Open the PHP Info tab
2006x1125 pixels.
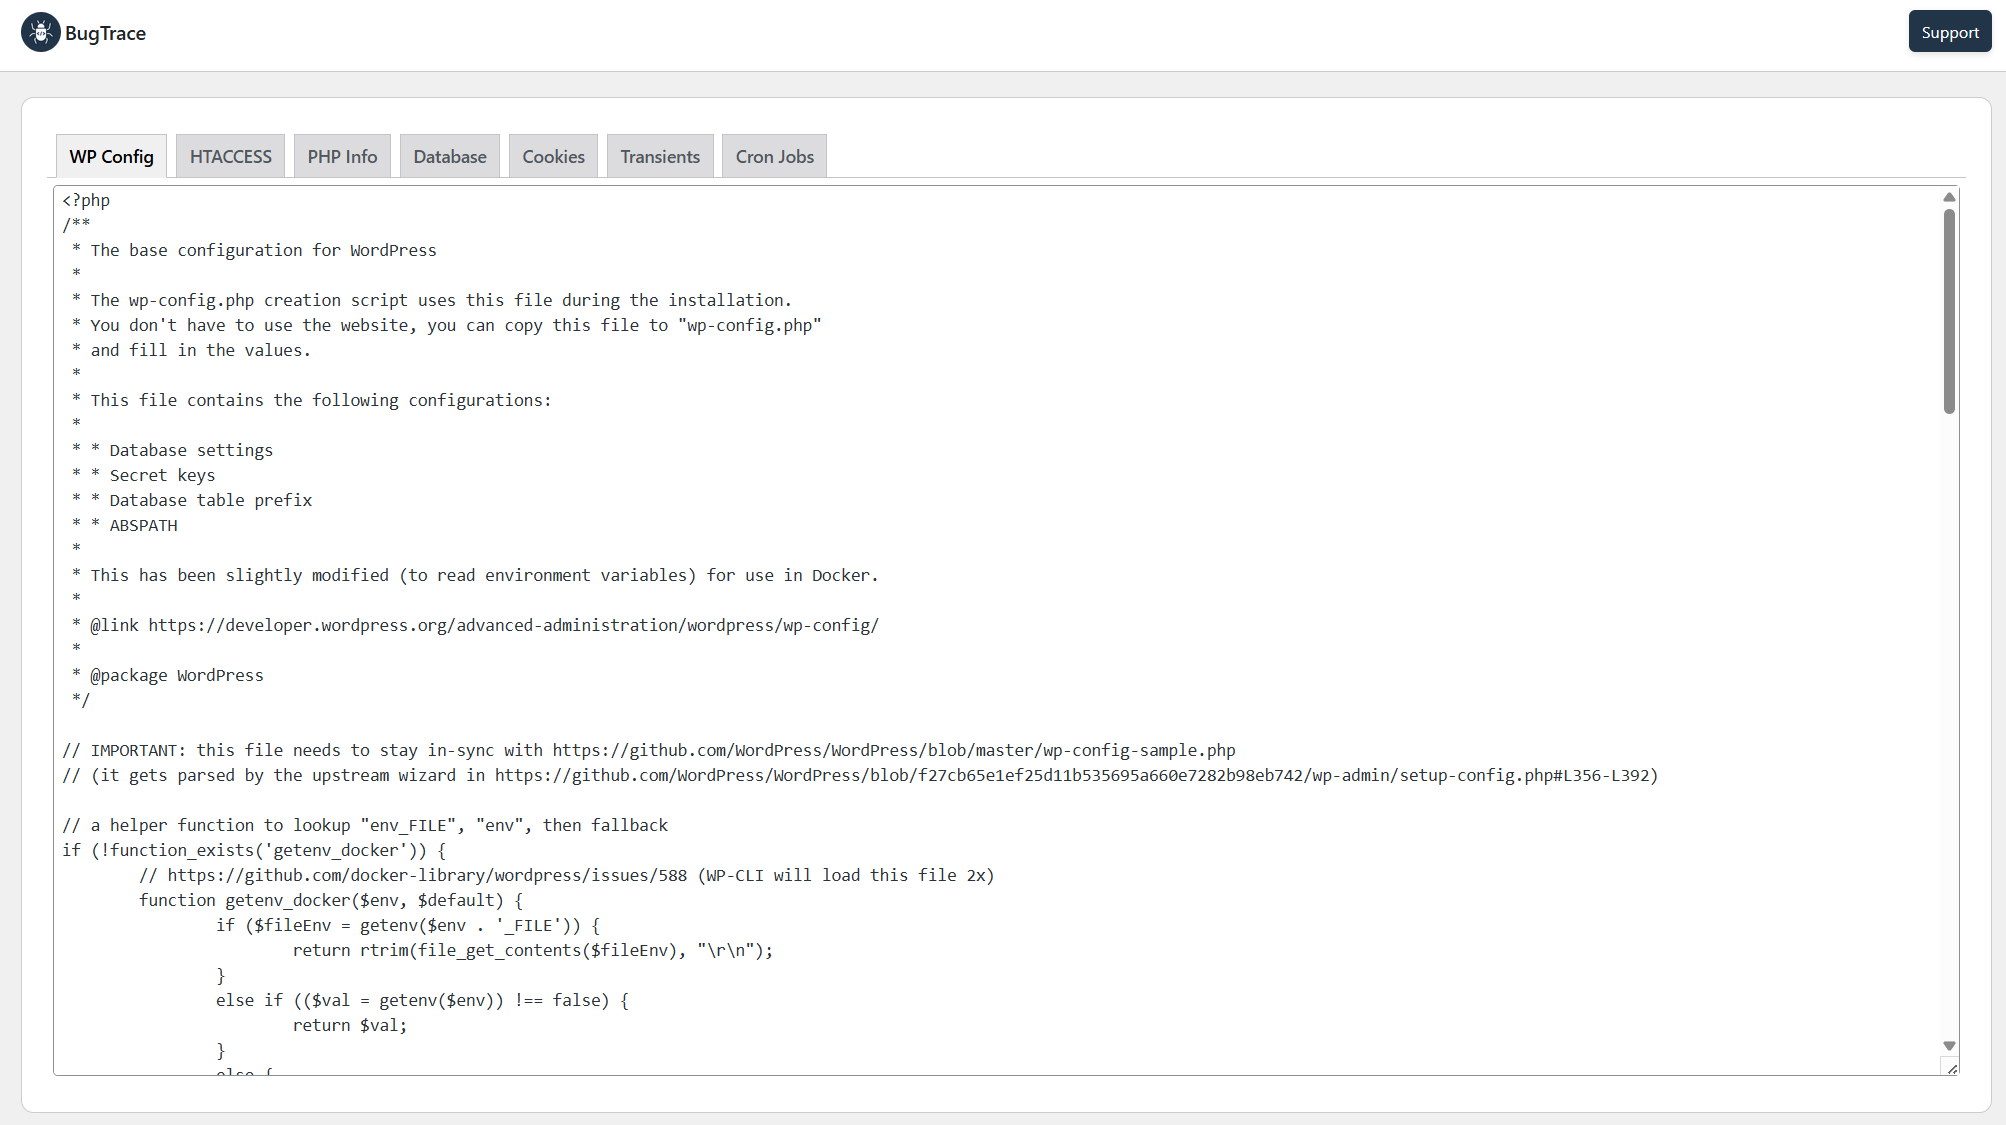342,156
